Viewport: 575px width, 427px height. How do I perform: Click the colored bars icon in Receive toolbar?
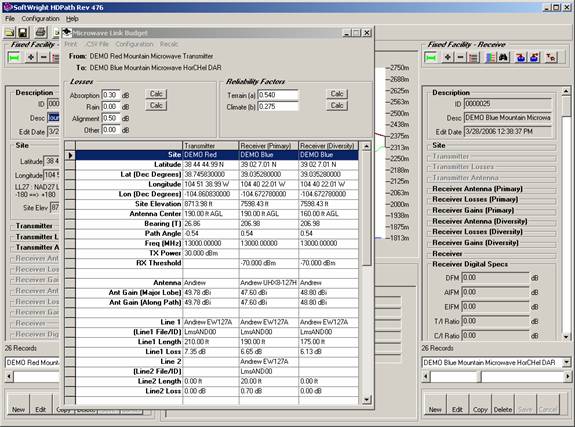[490, 57]
